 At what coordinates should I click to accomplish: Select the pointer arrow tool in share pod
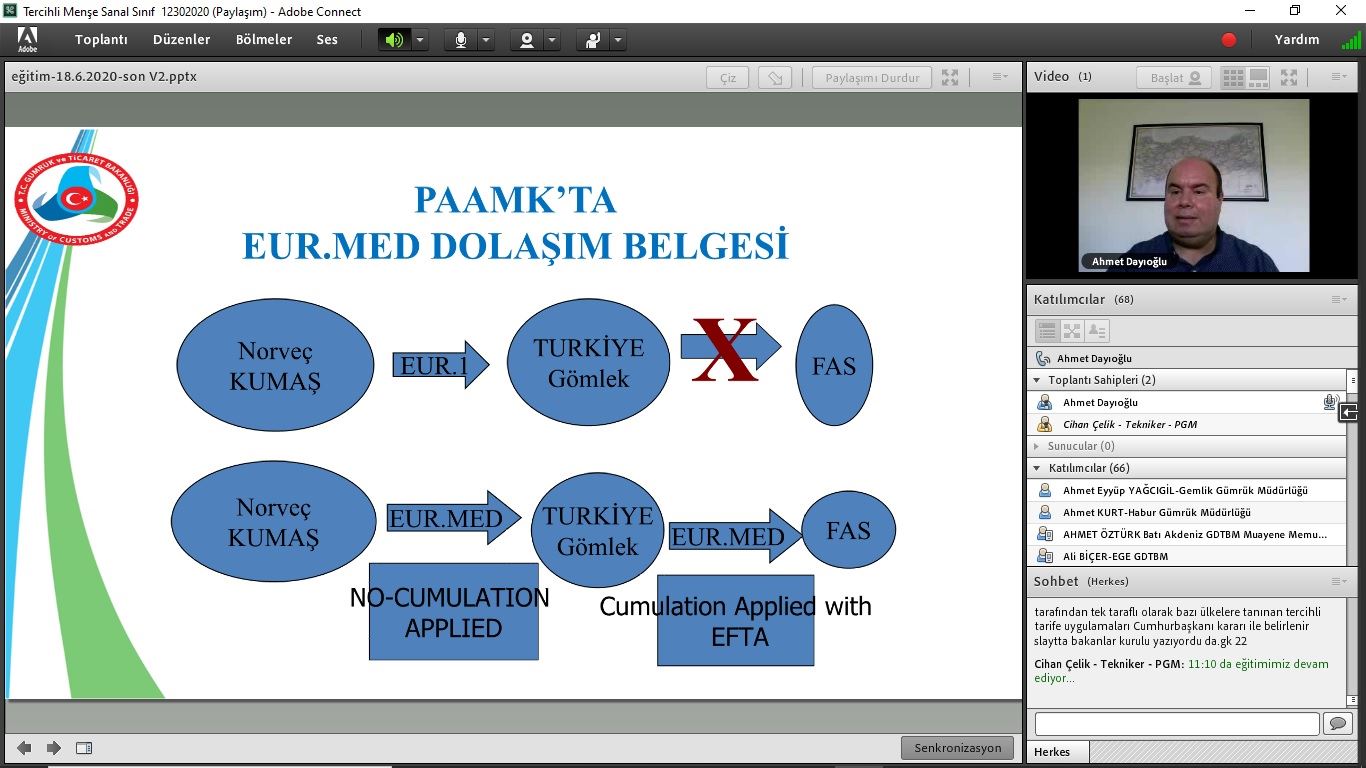774,78
